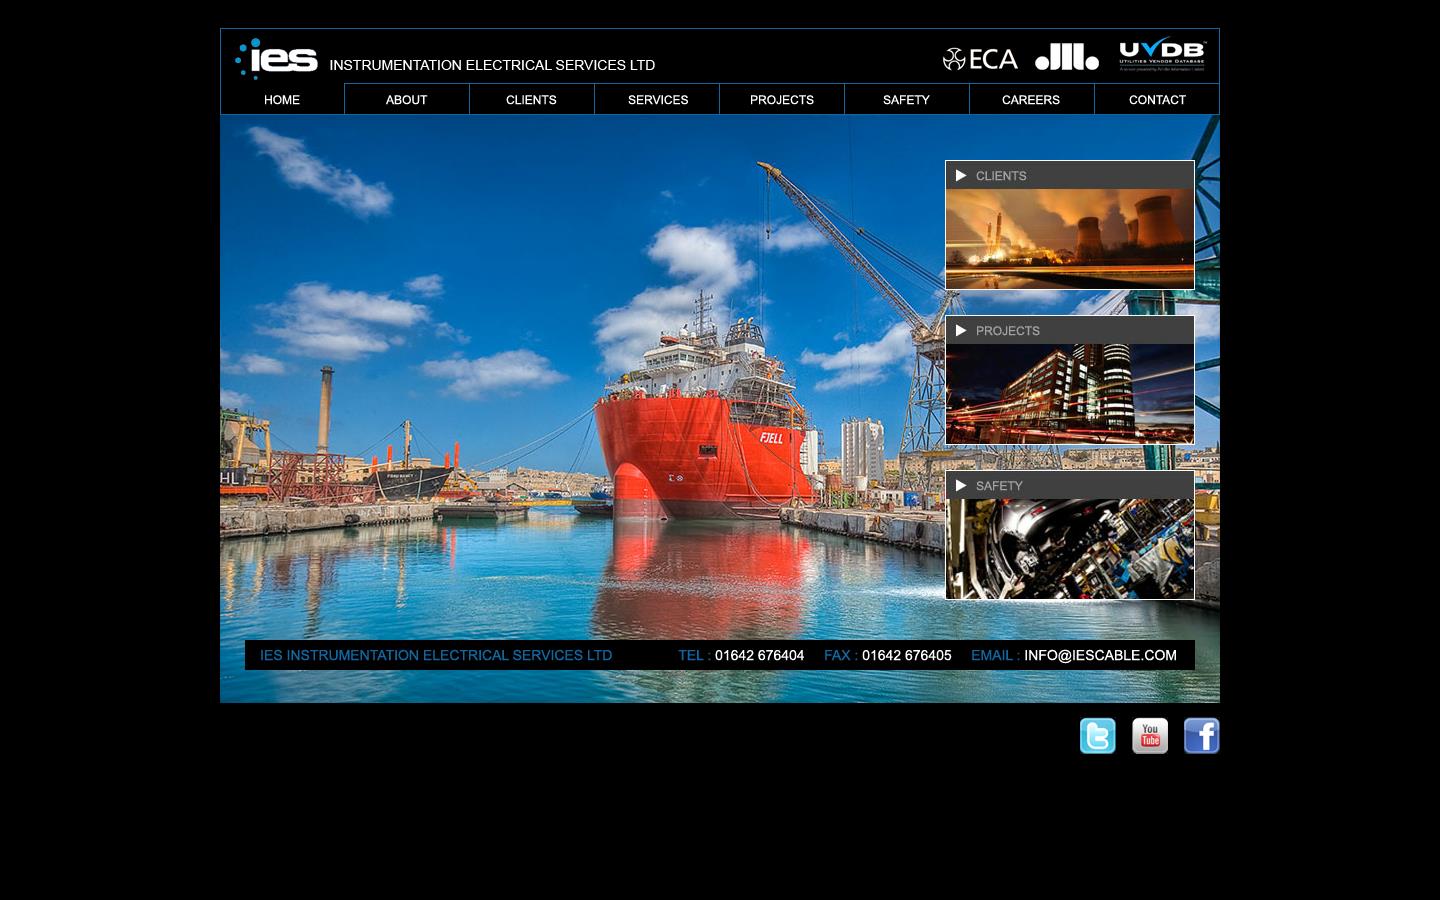
Task: Click the play arrow on the SAFETY panel
Action: [961, 485]
